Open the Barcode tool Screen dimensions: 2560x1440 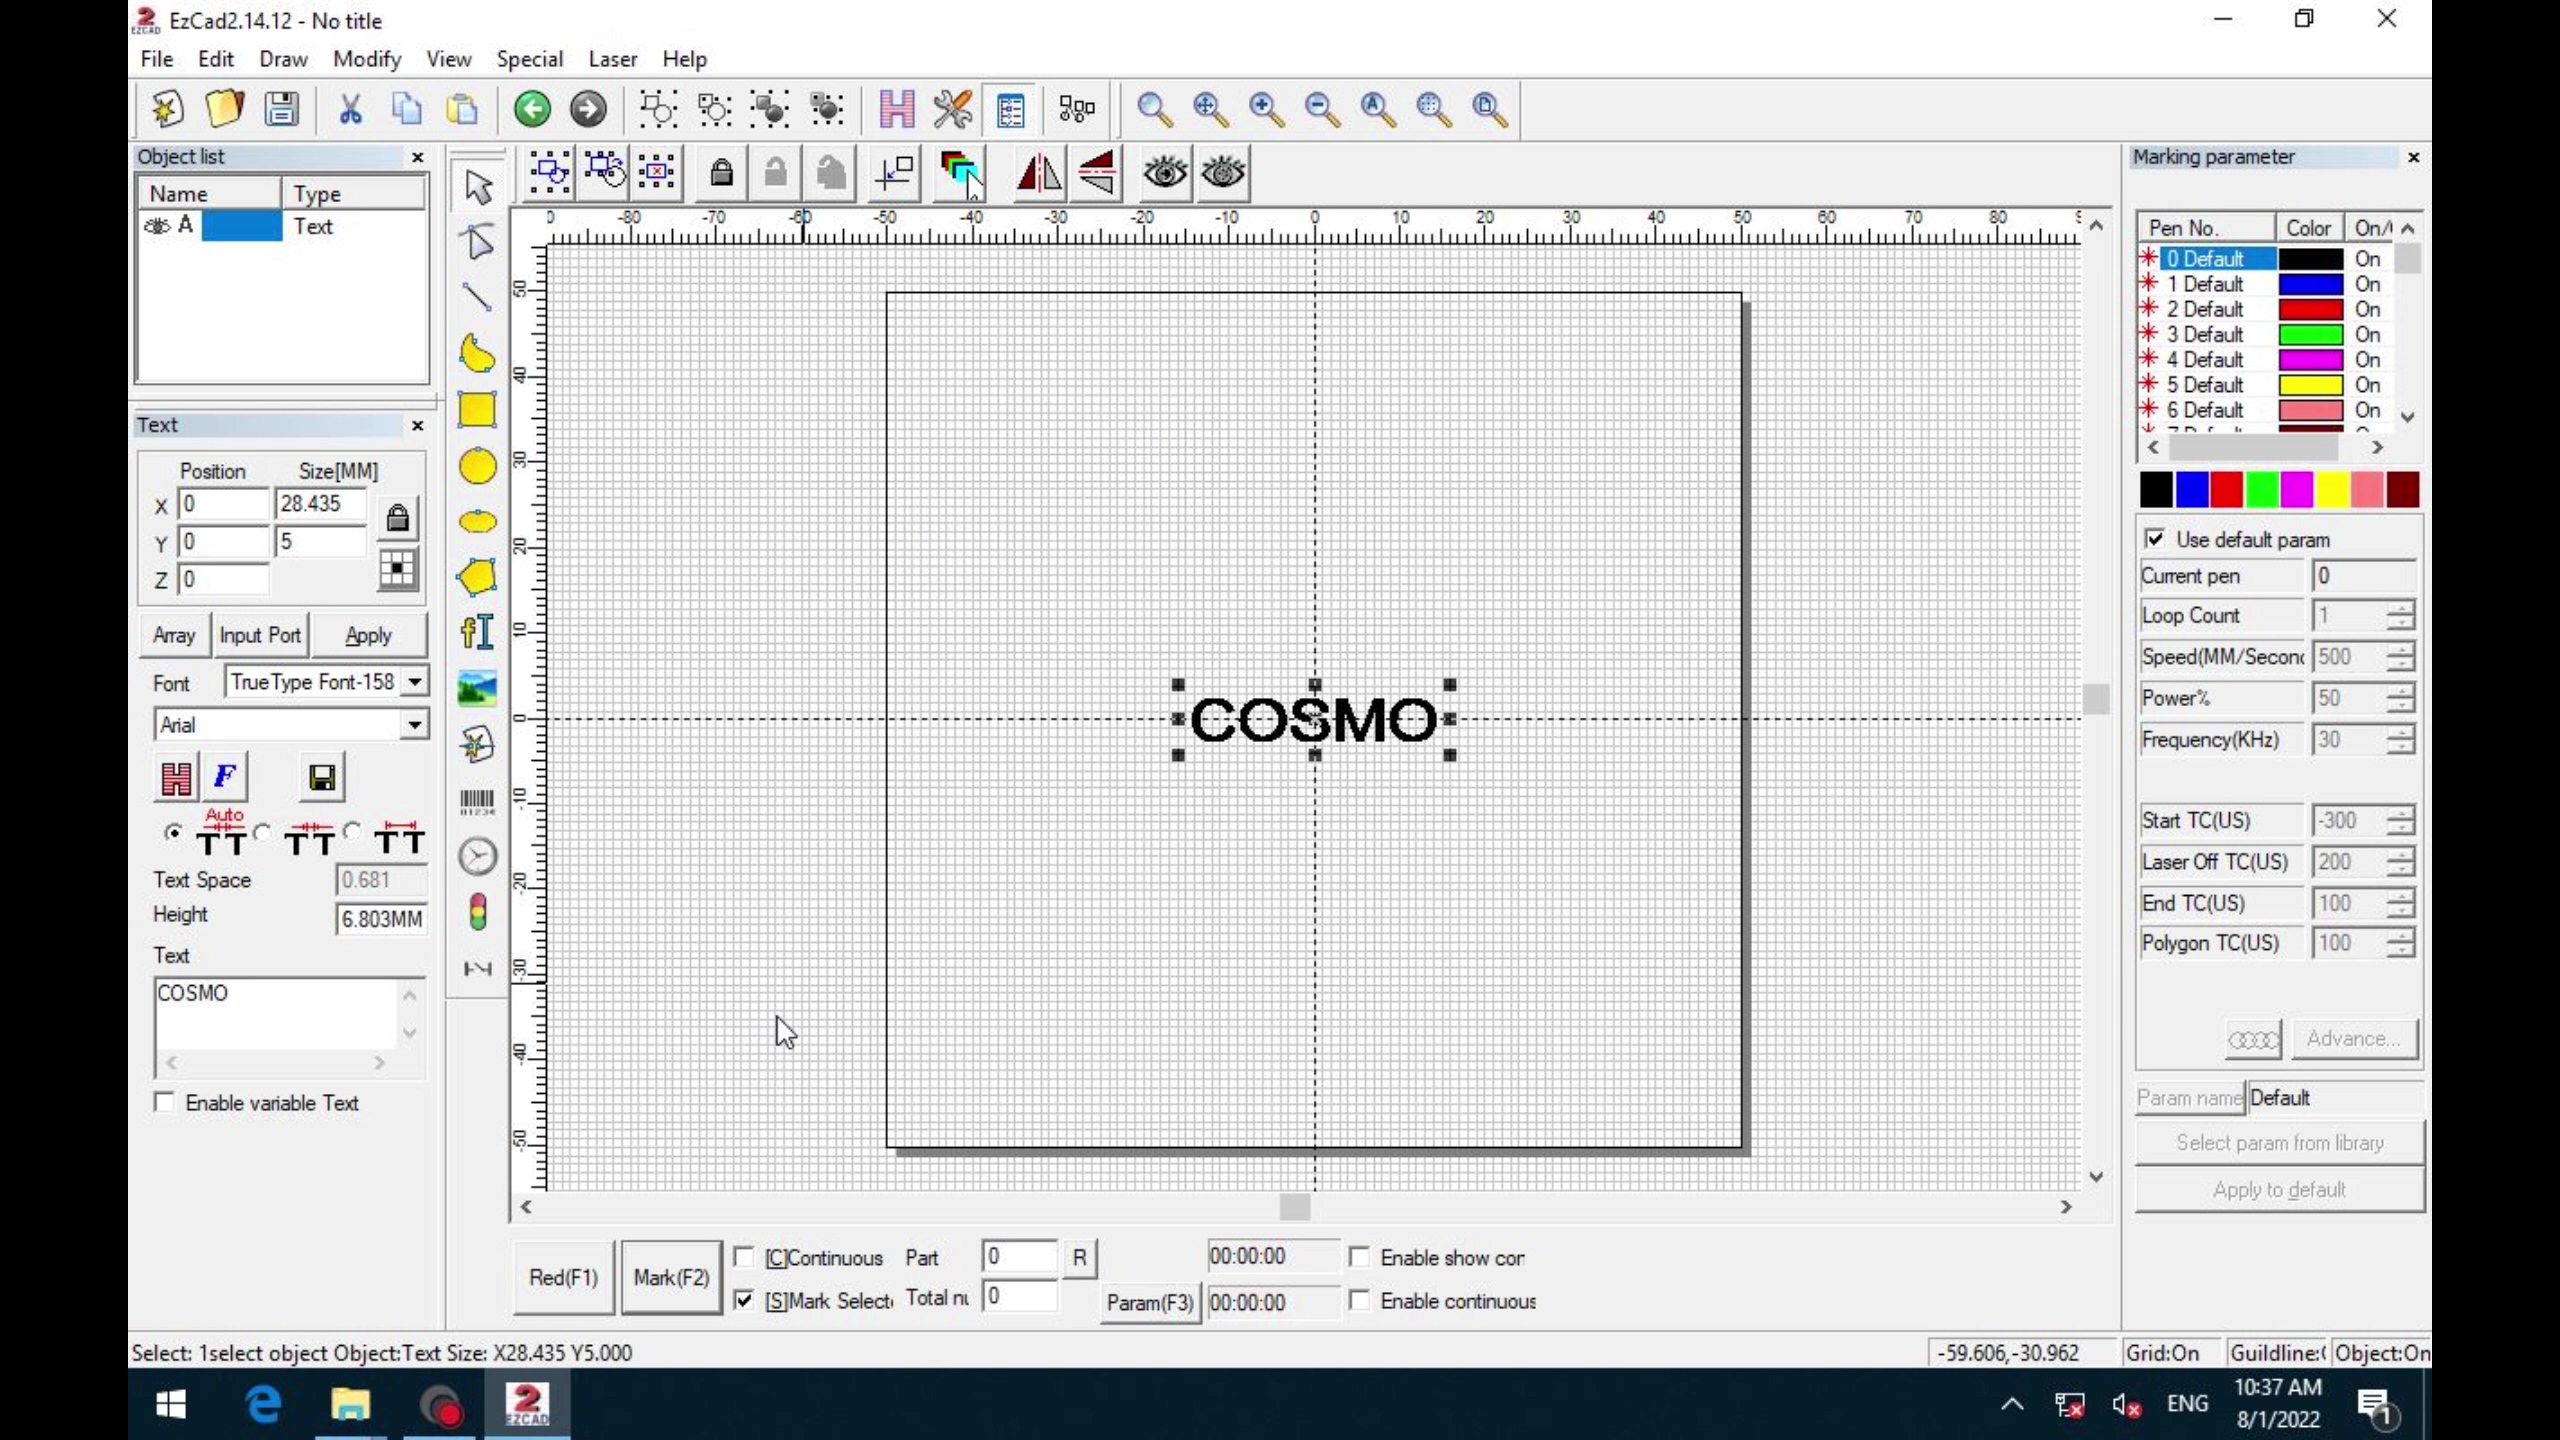476,799
